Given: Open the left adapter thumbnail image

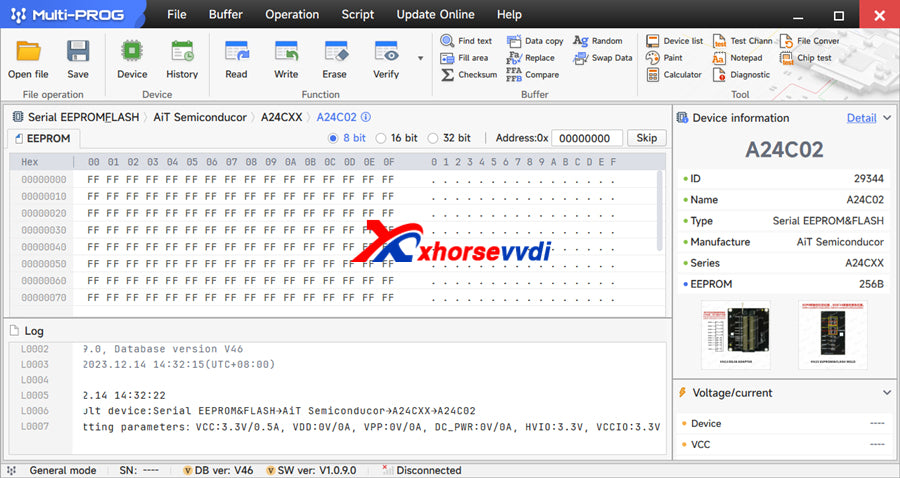Looking at the screenshot, I should 736,335.
